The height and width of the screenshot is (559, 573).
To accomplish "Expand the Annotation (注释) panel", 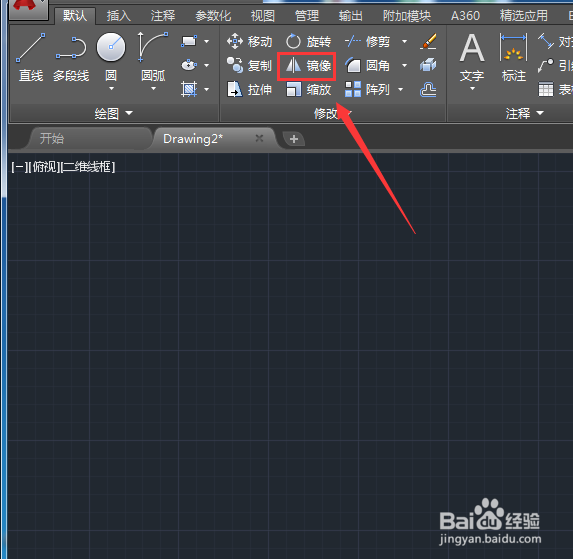I will click(525, 114).
